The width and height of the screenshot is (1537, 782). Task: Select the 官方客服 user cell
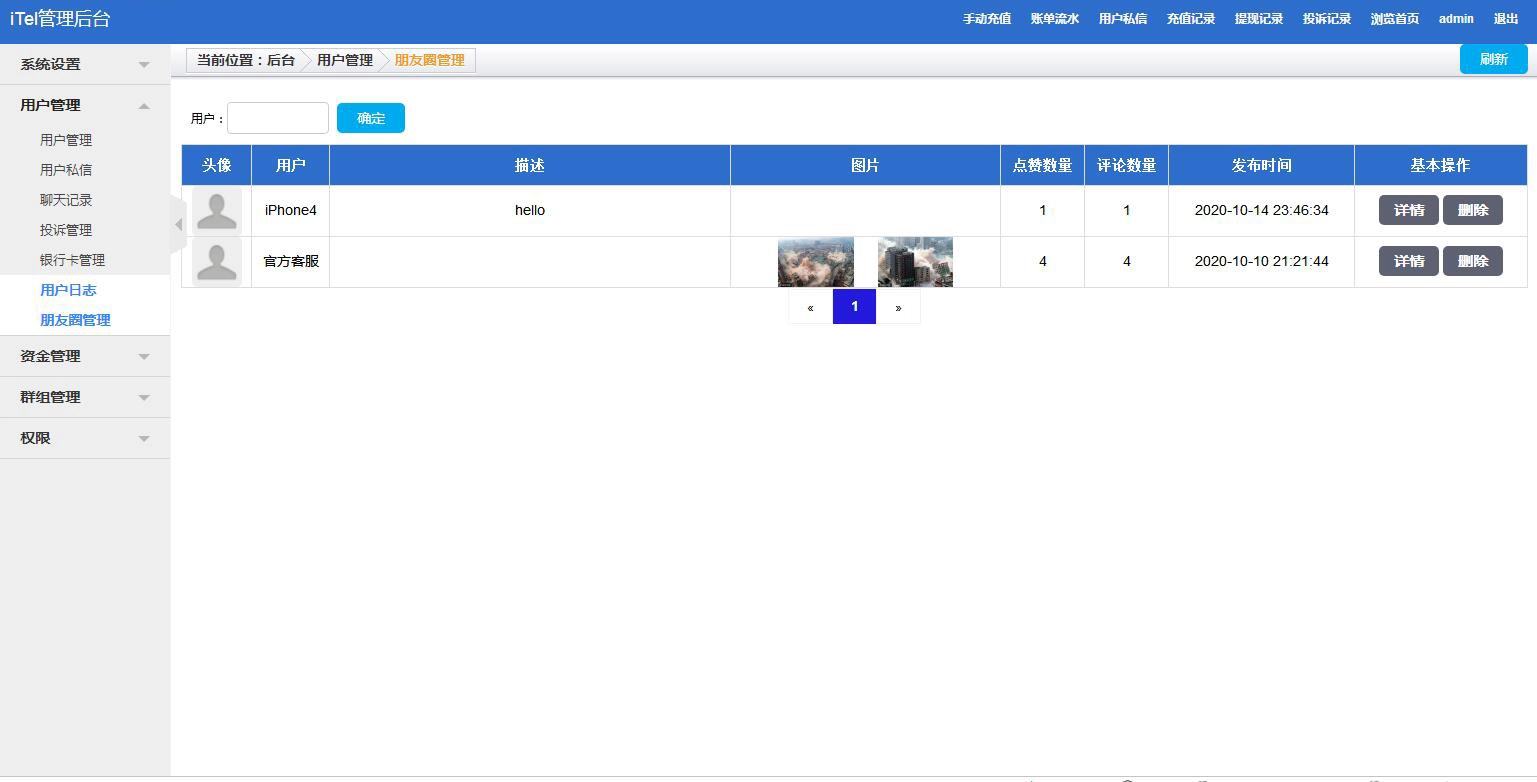[290, 262]
